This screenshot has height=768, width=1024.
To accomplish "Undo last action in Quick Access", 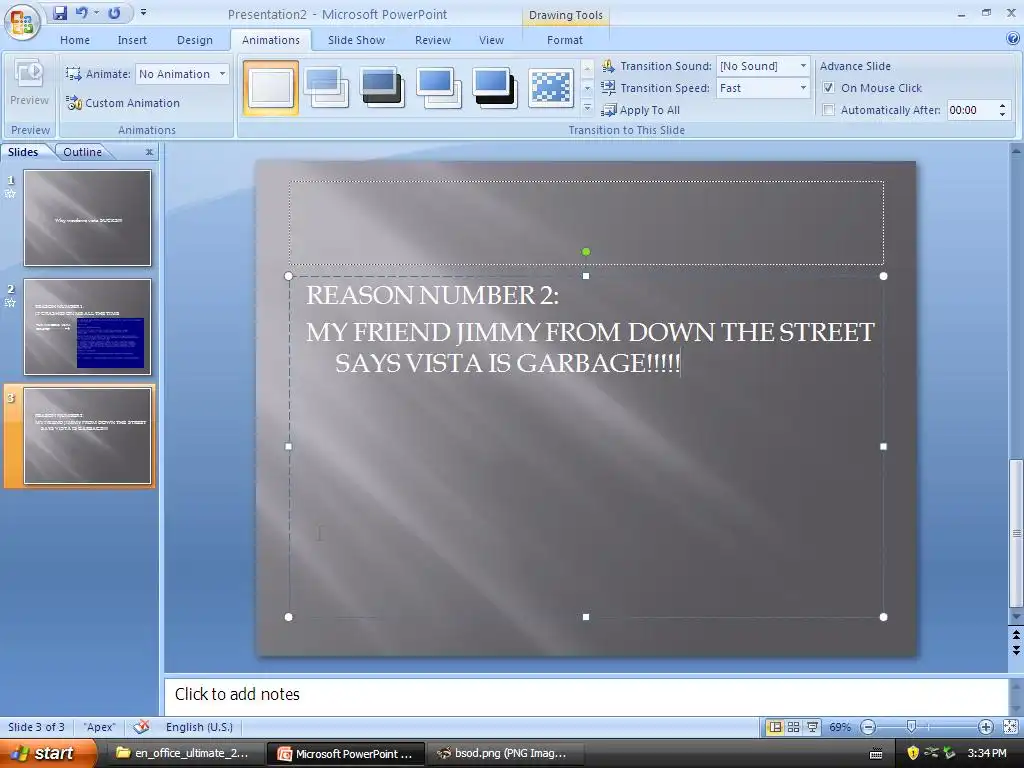I will tap(82, 13).
